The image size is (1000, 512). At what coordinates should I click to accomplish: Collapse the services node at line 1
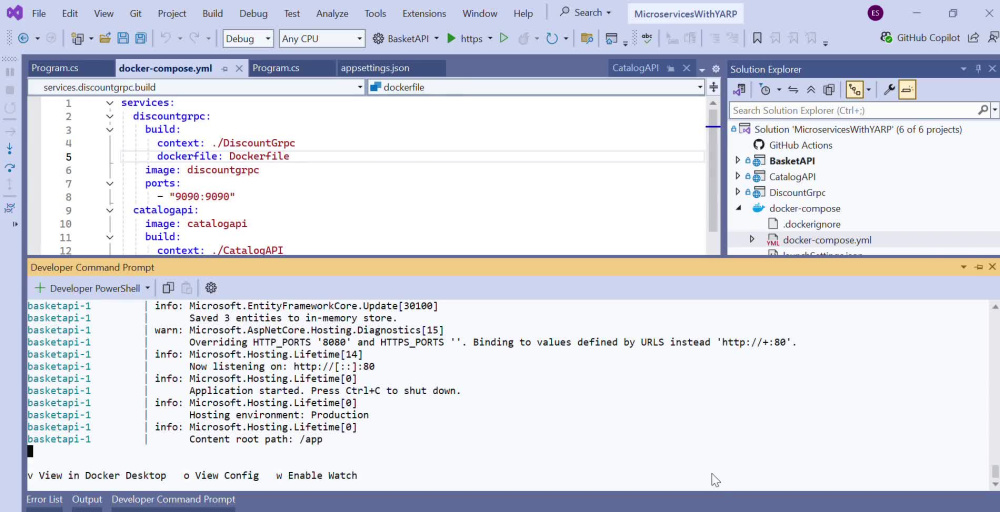[x=110, y=103]
